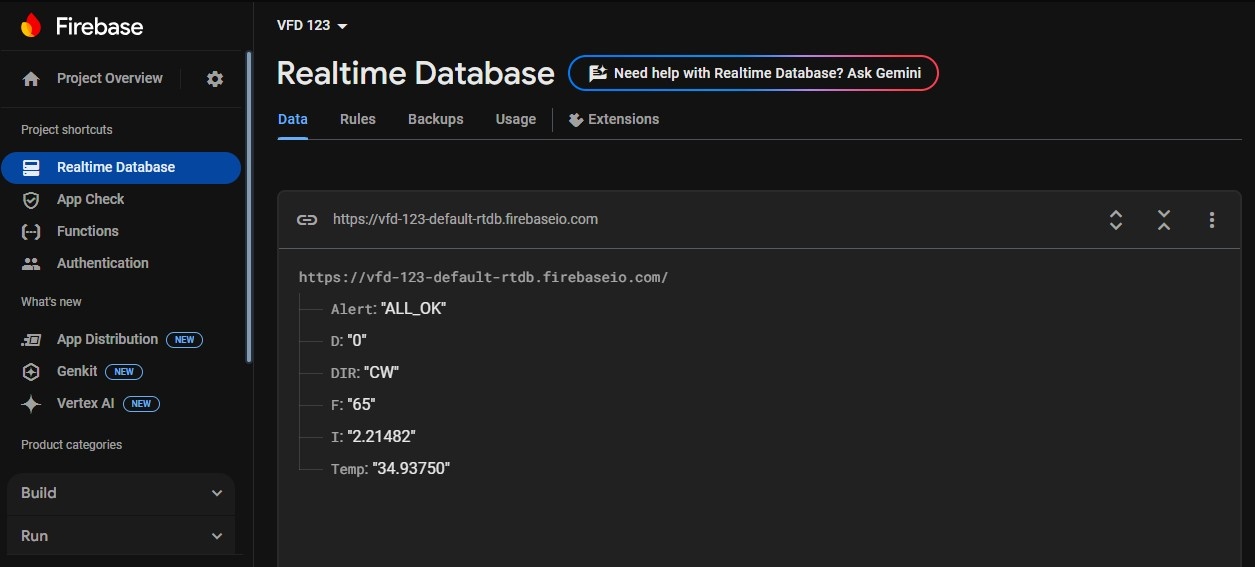1255x567 pixels.
Task: Click the Genkit hexagon icon
Action: (x=31, y=372)
